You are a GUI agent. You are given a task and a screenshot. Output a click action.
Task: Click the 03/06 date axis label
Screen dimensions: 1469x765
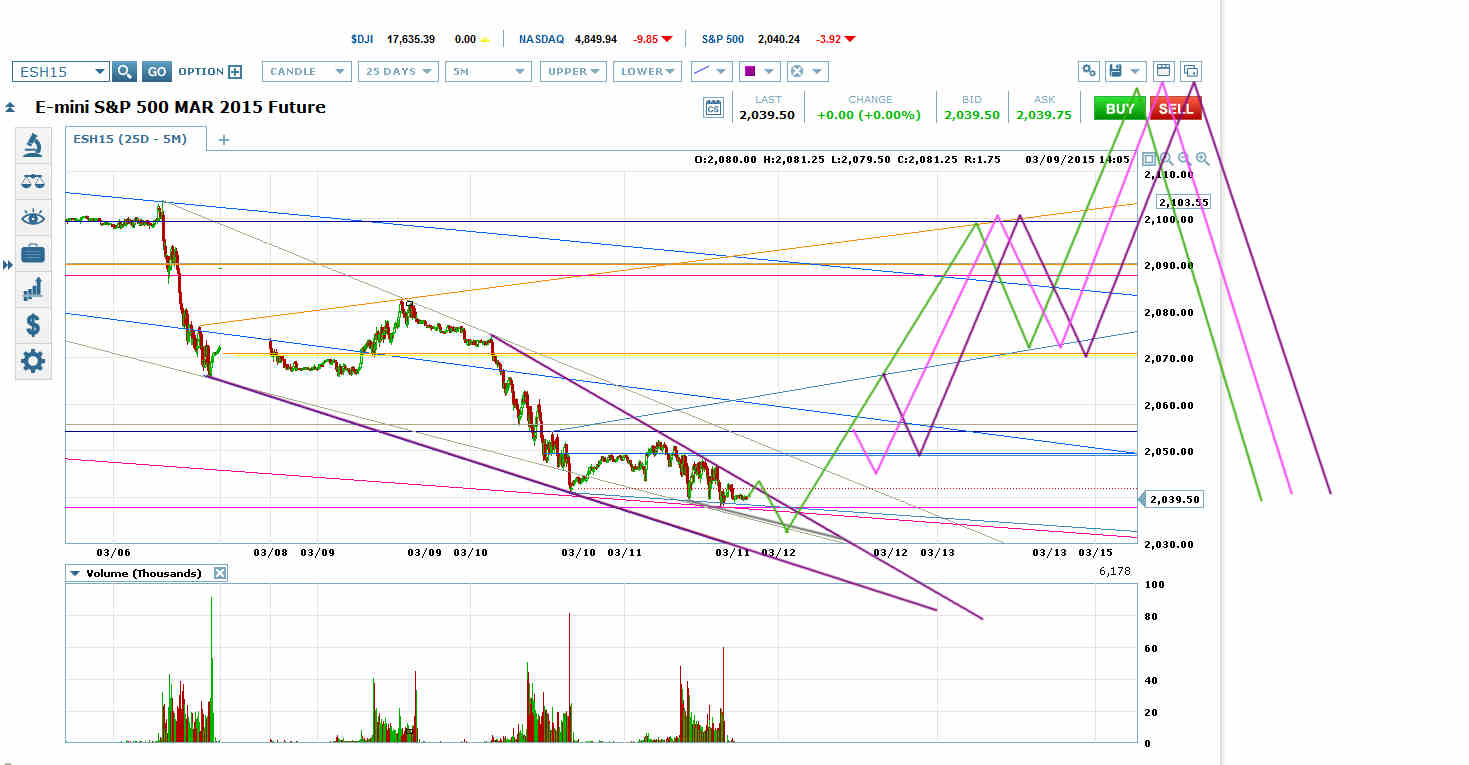113,552
